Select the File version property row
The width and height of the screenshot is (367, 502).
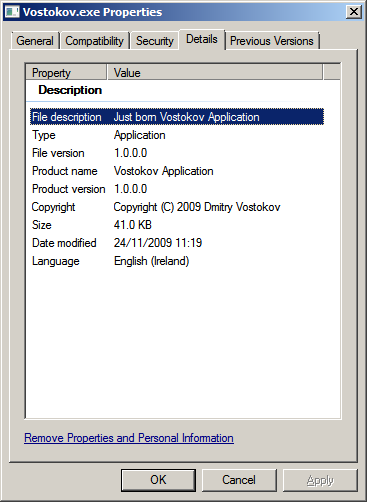pyautogui.click(x=177, y=153)
